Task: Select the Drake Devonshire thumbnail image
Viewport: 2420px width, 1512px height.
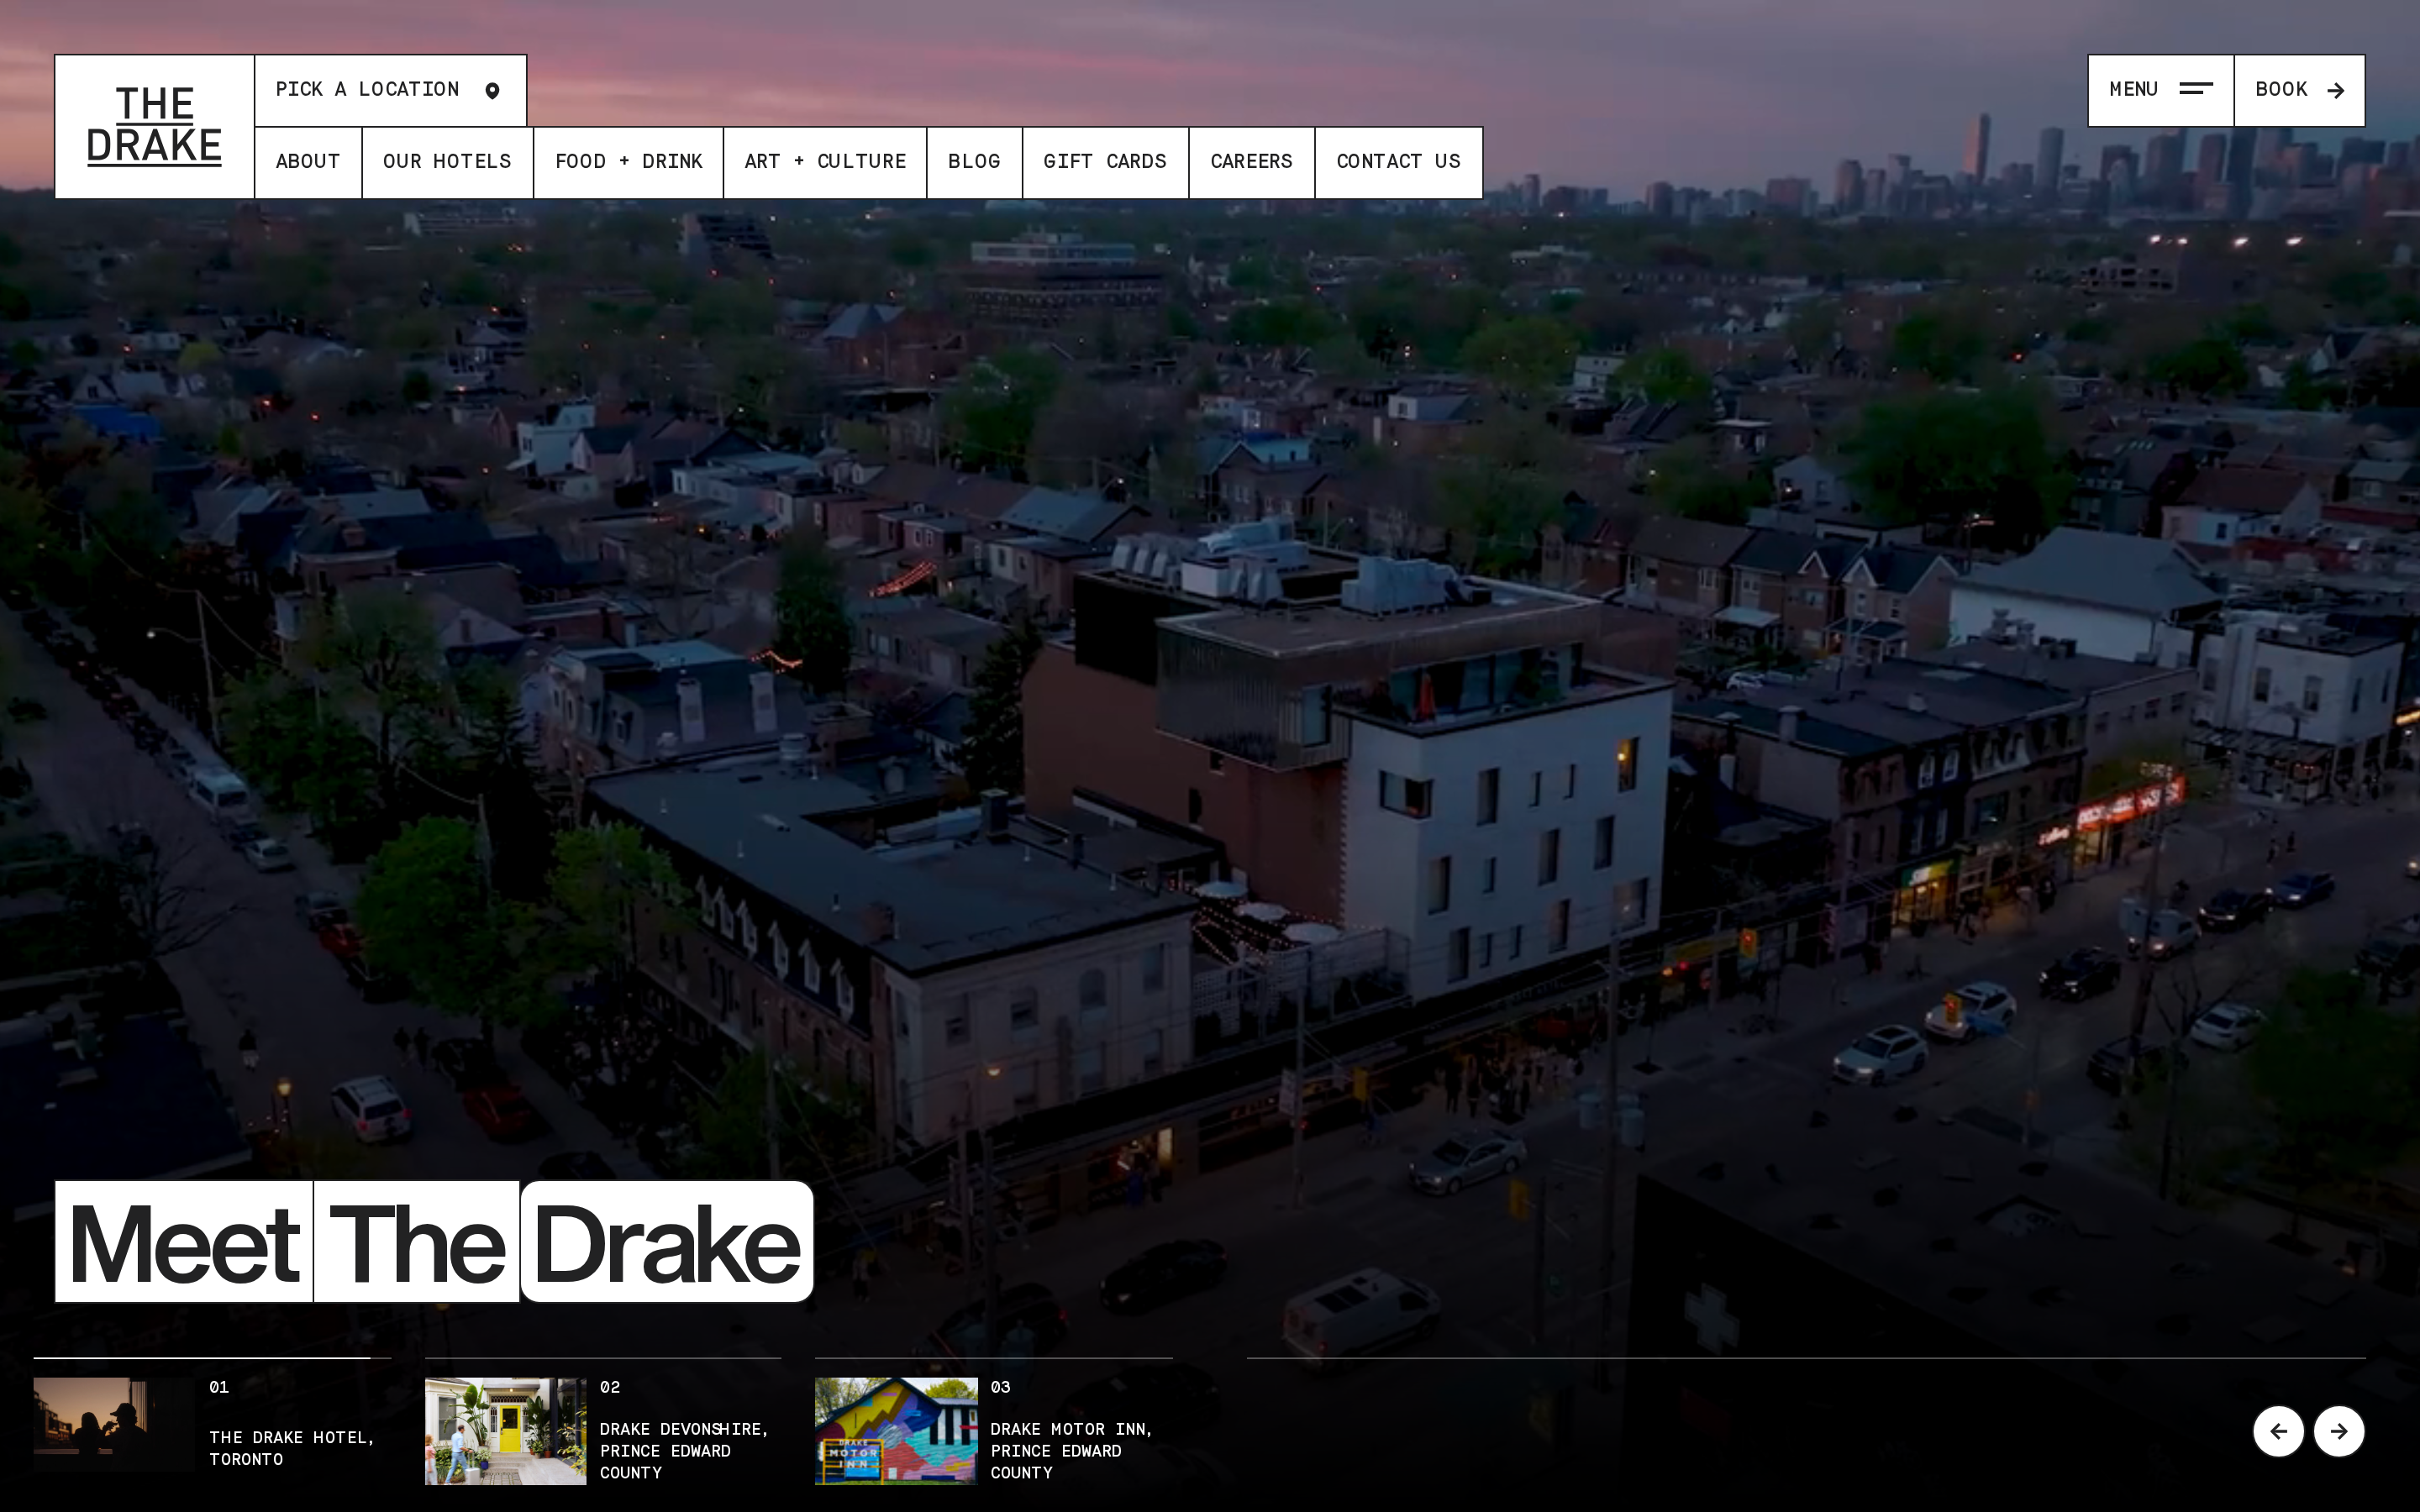Action: pyautogui.click(x=505, y=1431)
